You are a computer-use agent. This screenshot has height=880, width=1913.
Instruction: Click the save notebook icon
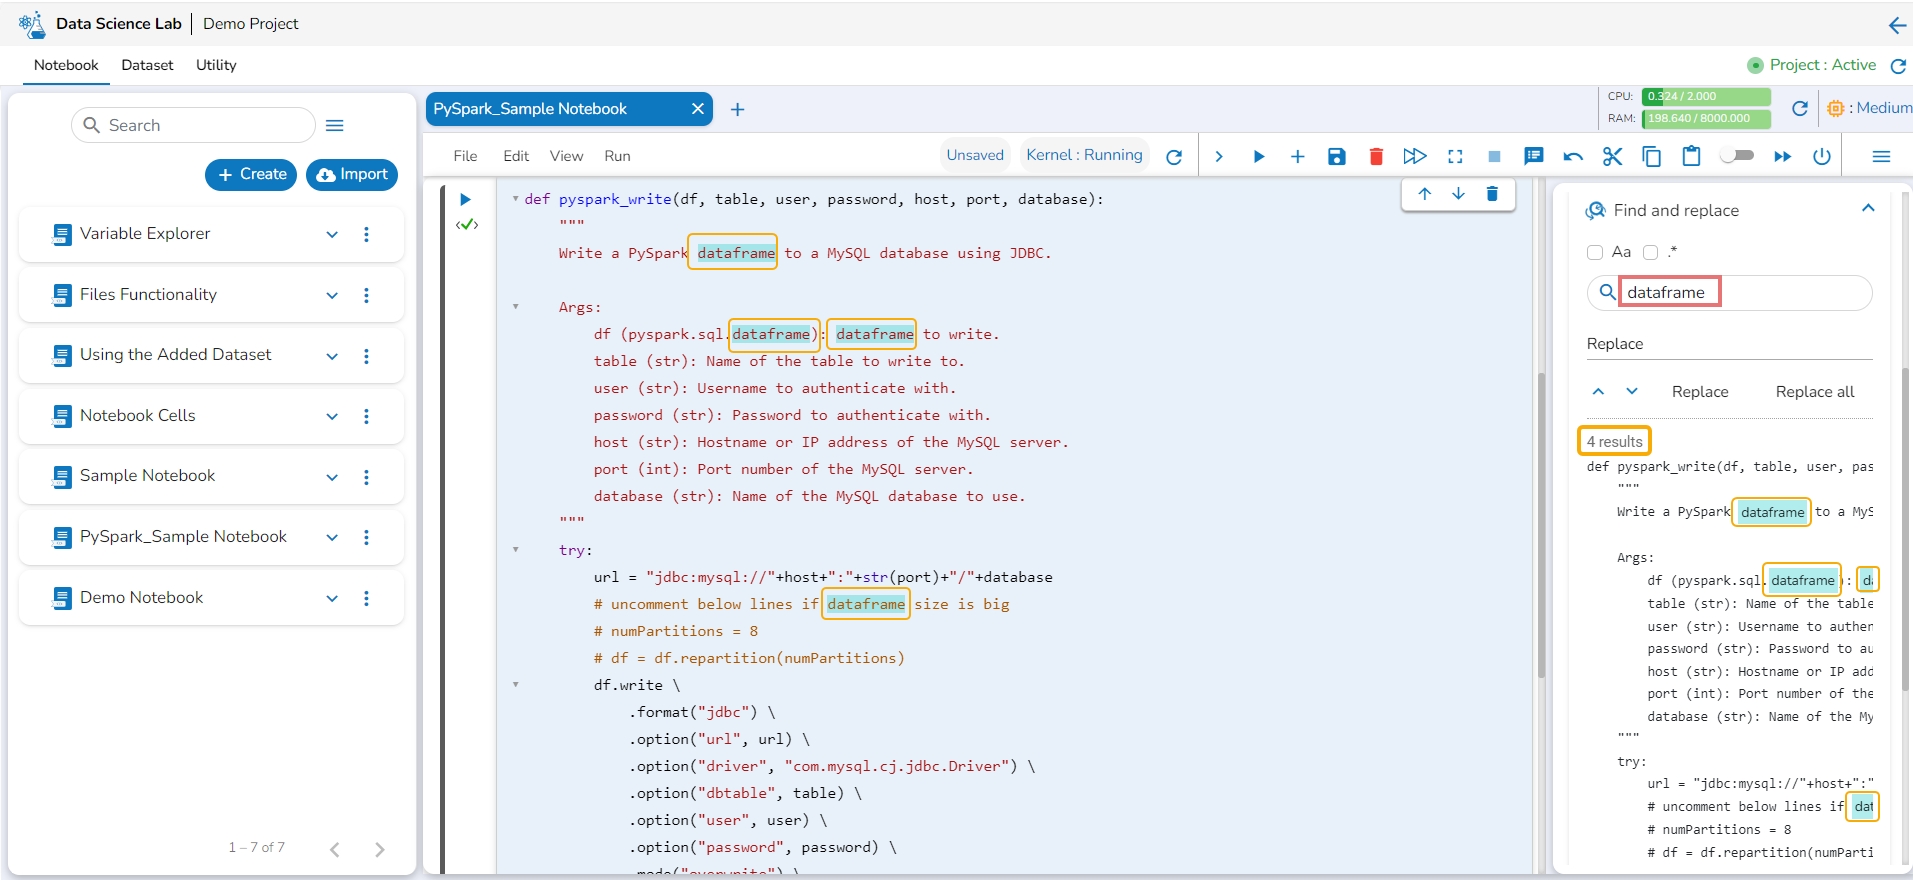1336,156
